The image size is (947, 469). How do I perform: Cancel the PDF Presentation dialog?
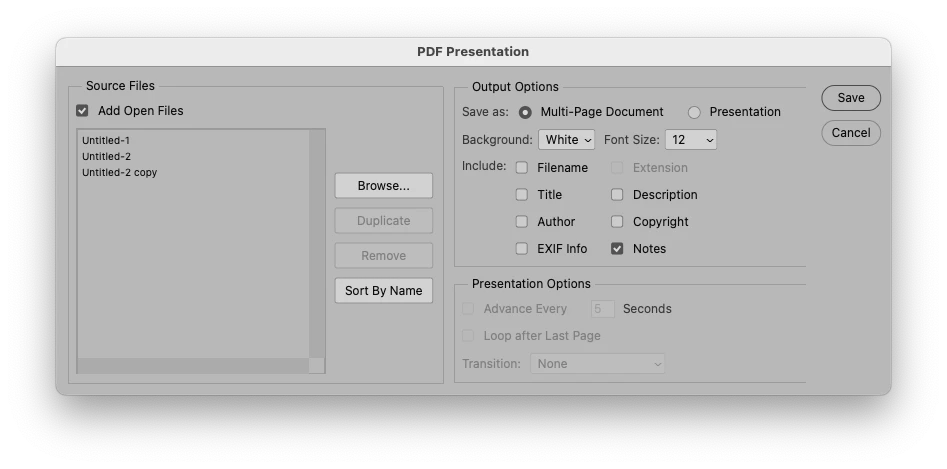(x=851, y=133)
